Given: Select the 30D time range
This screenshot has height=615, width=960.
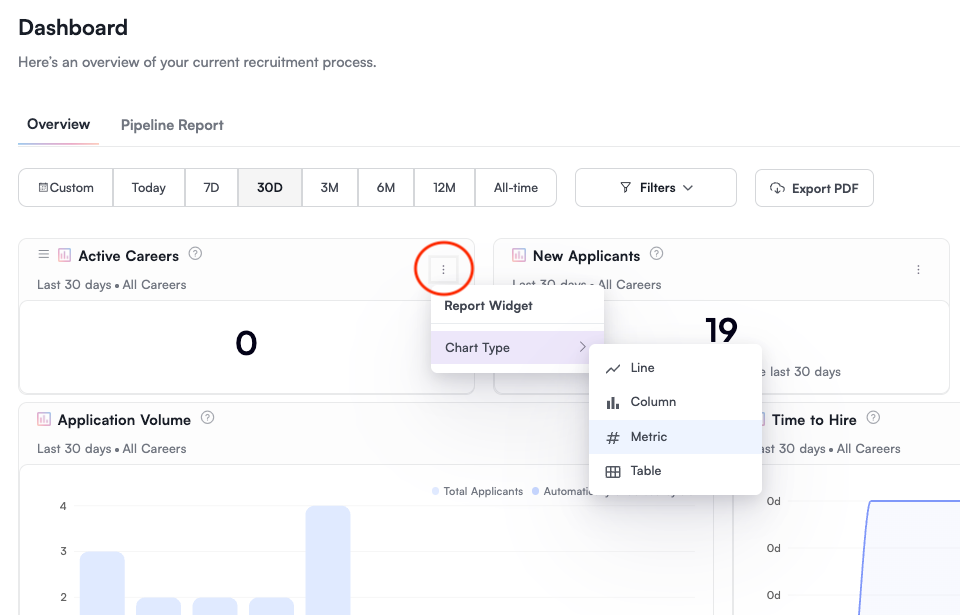Looking at the screenshot, I should [270, 188].
